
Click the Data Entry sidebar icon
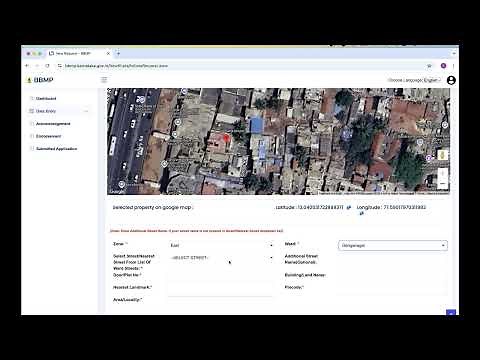coord(32,111)
